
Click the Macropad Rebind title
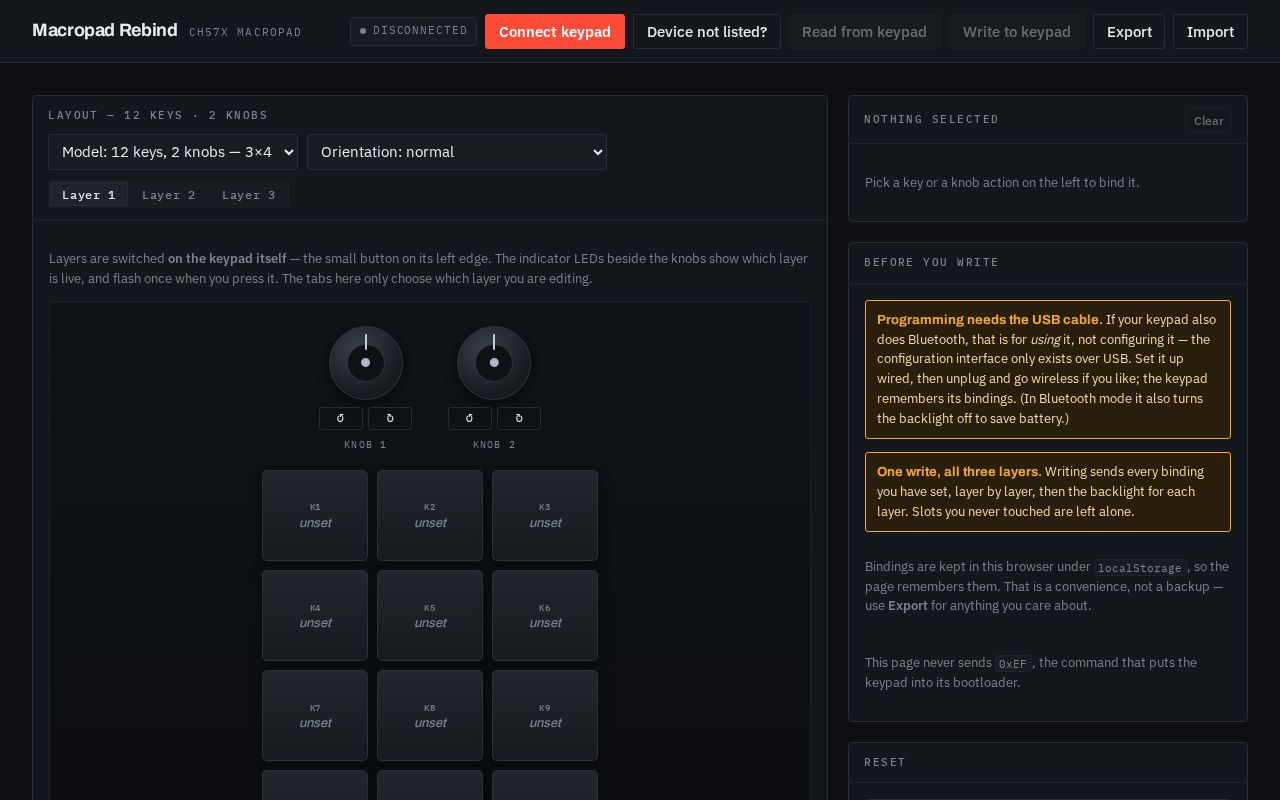click(x=105, y=31)
